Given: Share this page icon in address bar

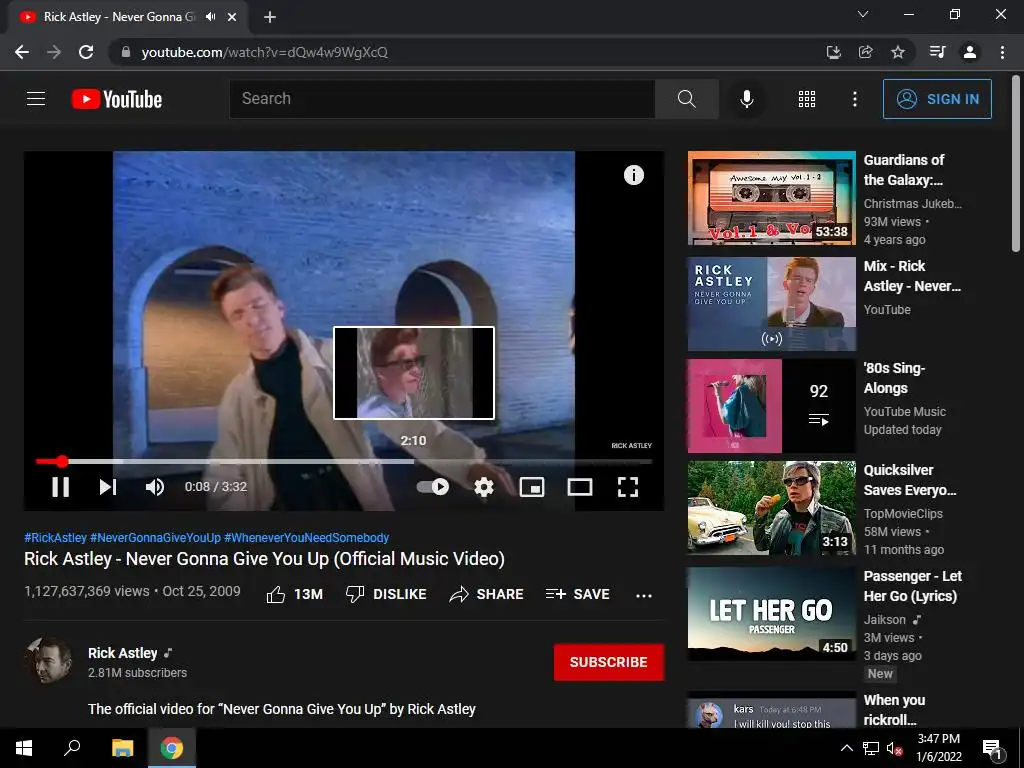Looking at the screenshot, I should click(865, 52).
